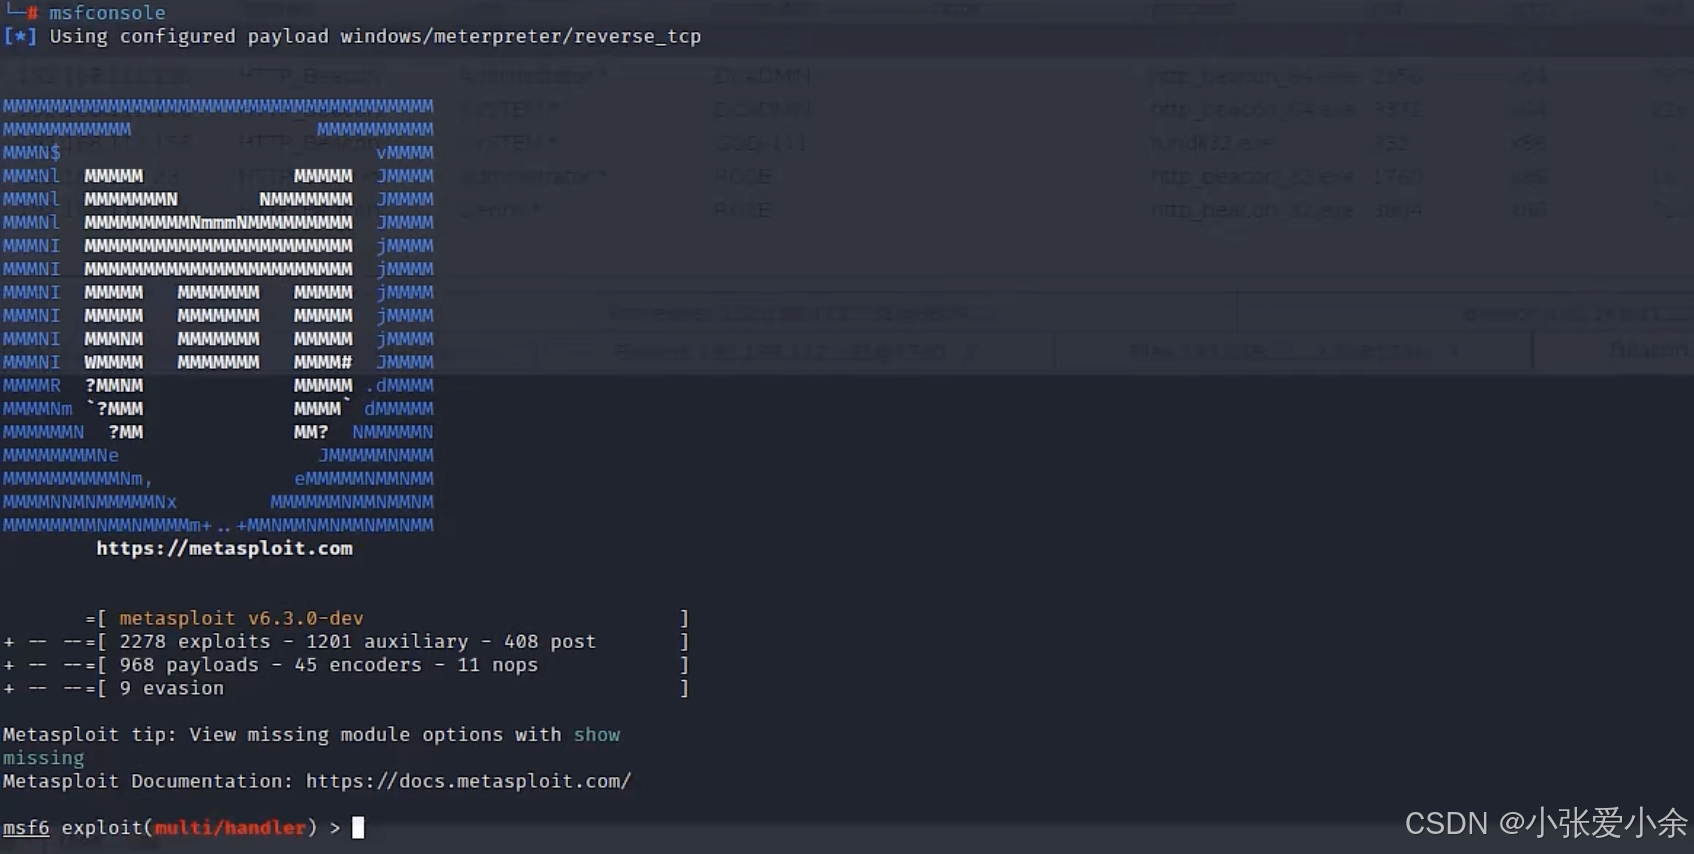Open the https://metasploit.com link under the banner
The image size is (1694, 854).
coord(224,548)
